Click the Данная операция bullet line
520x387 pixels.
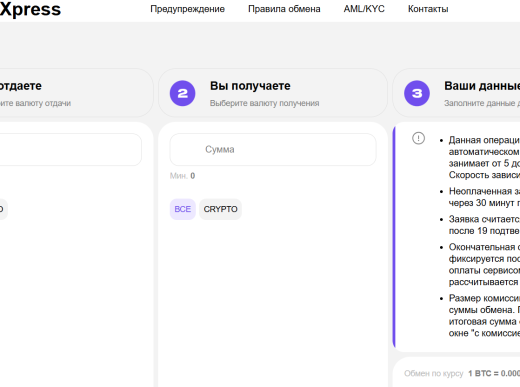coord(484,157)
